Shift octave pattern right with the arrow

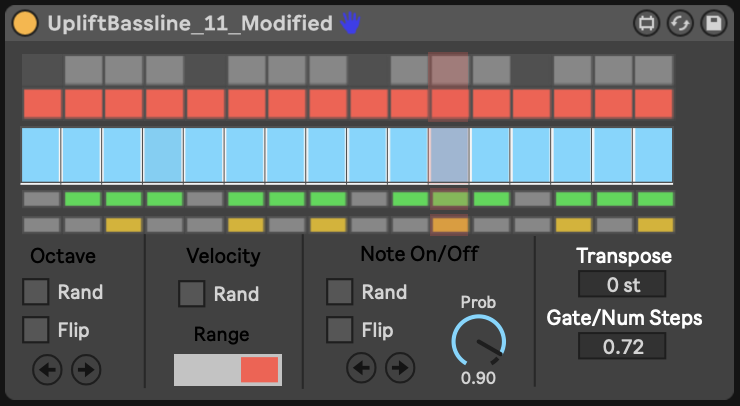click(x=86, y=369)
